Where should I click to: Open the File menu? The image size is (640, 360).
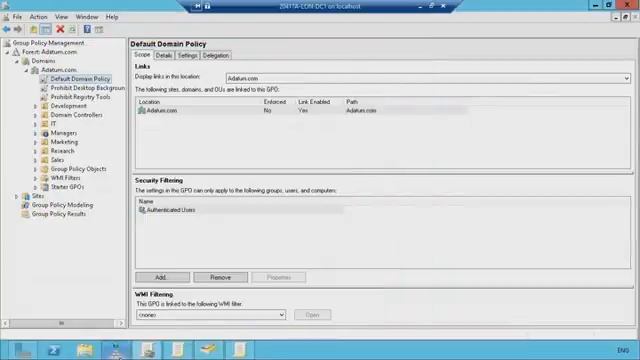click(17, 17)
